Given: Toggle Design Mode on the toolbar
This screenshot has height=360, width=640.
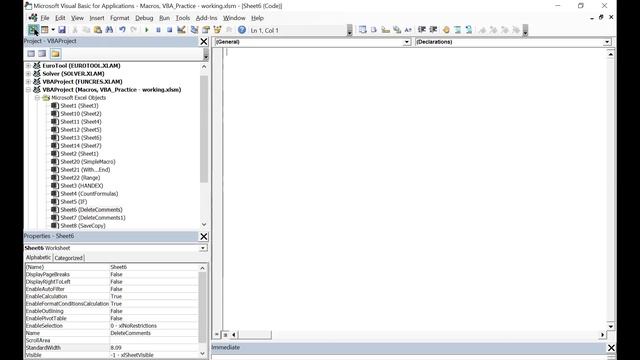Looking at the screenshot, I should coord(181,30).
